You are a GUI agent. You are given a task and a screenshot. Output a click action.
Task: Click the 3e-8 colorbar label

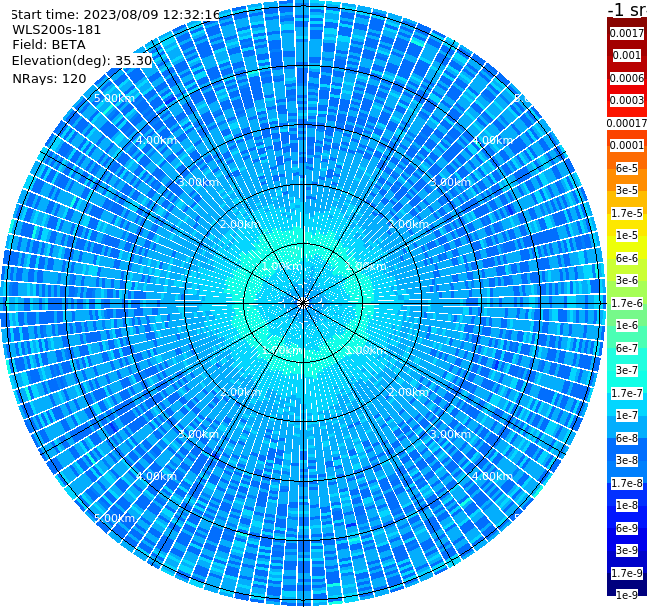(x=627, y=460)
